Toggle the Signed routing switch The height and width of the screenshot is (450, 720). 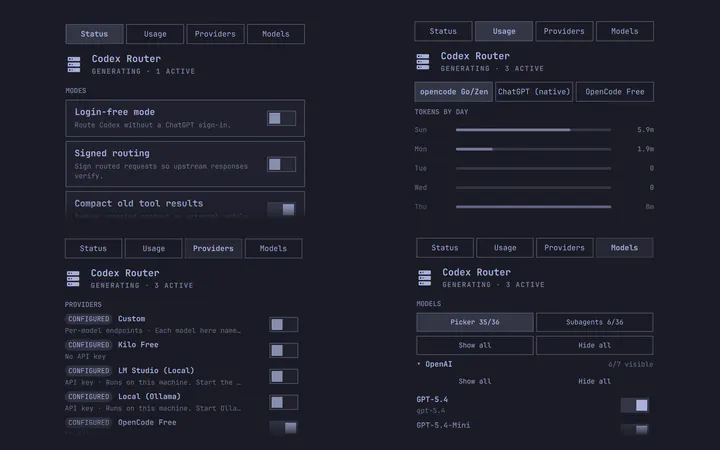click(x=281, y=164)
